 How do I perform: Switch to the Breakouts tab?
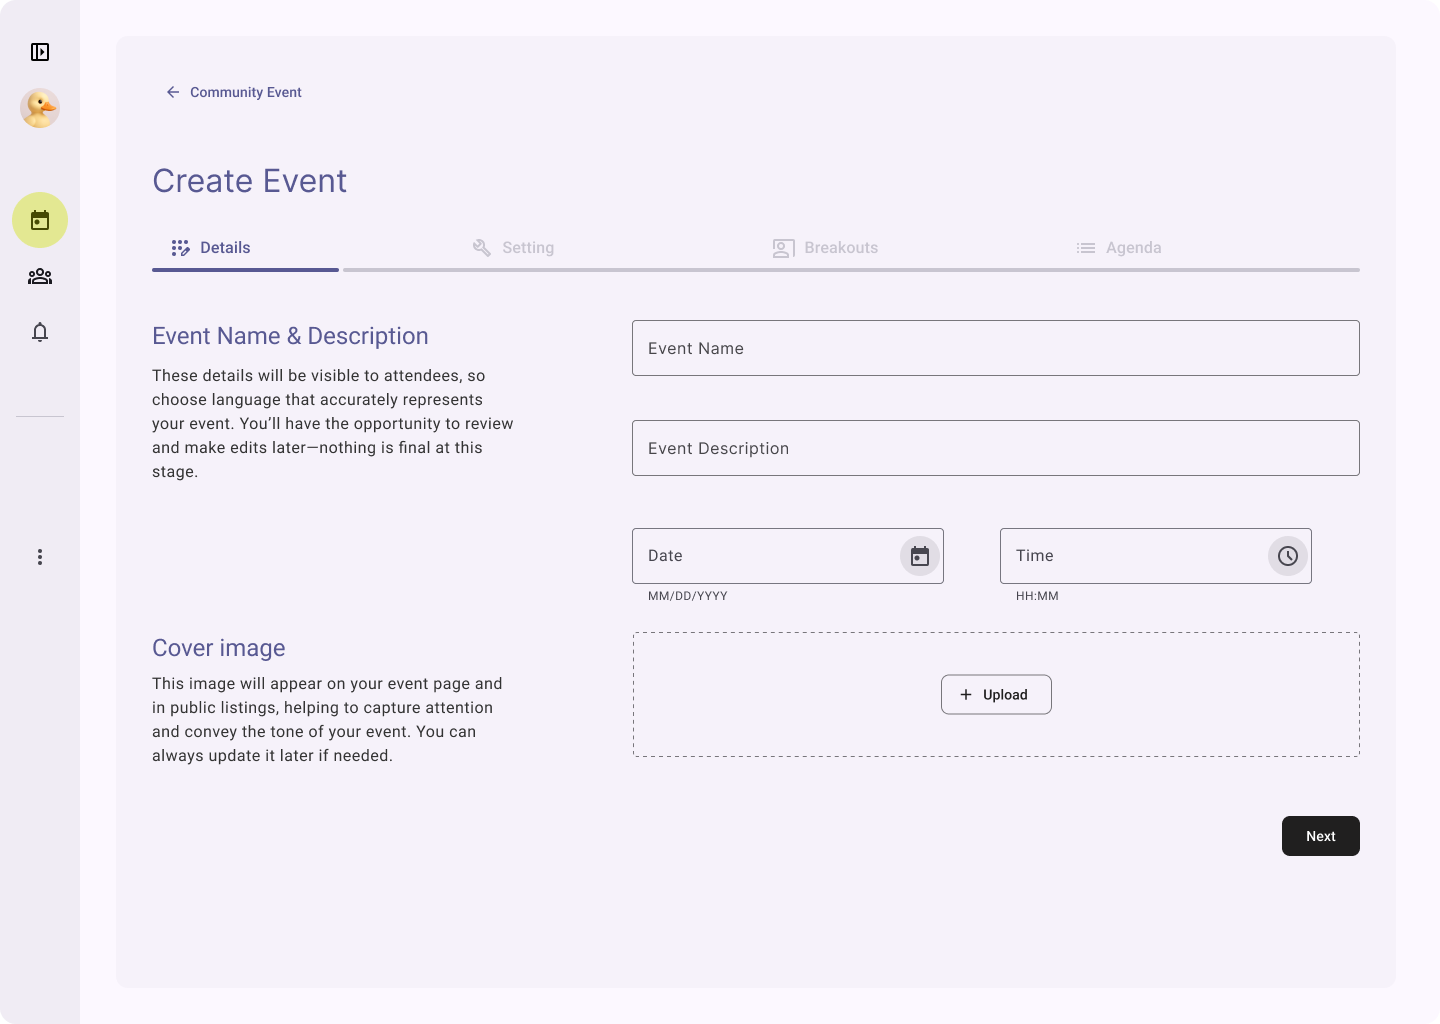coord(826,248)
